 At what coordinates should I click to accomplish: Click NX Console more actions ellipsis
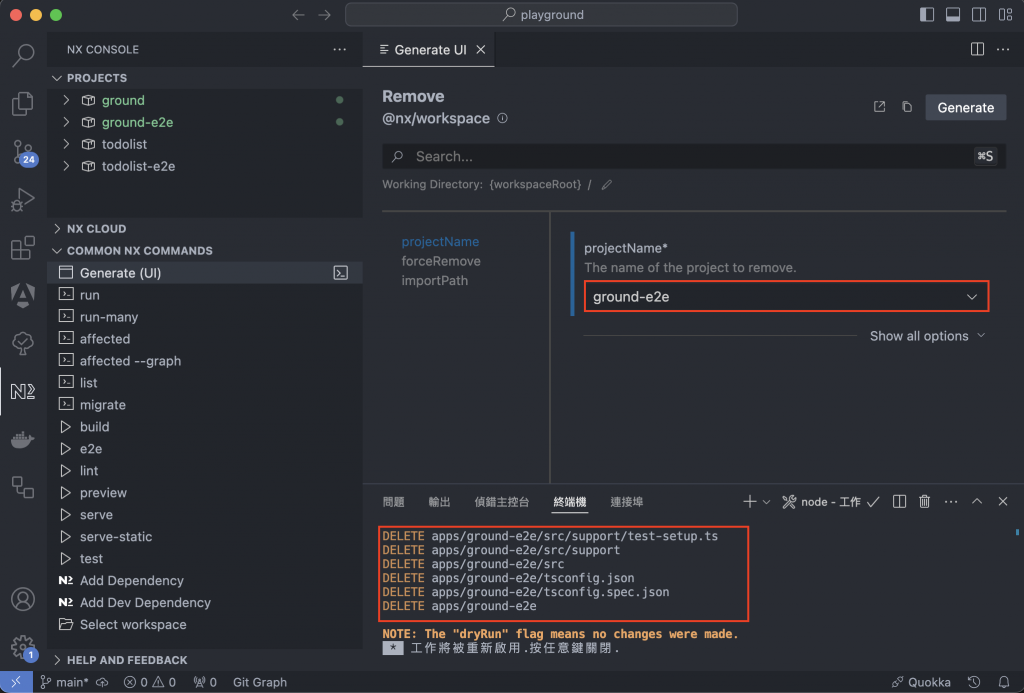point(340,50)
